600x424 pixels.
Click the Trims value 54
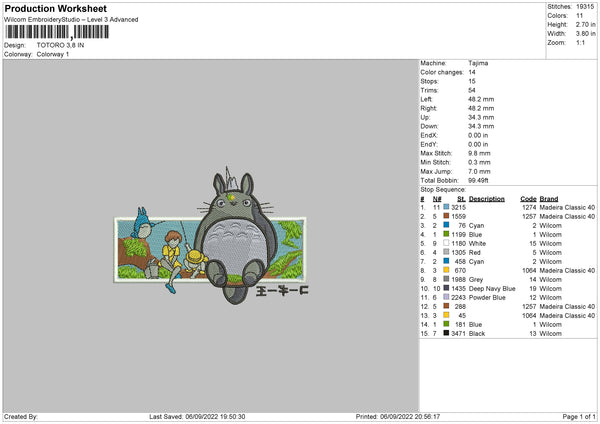click(472, 90)
